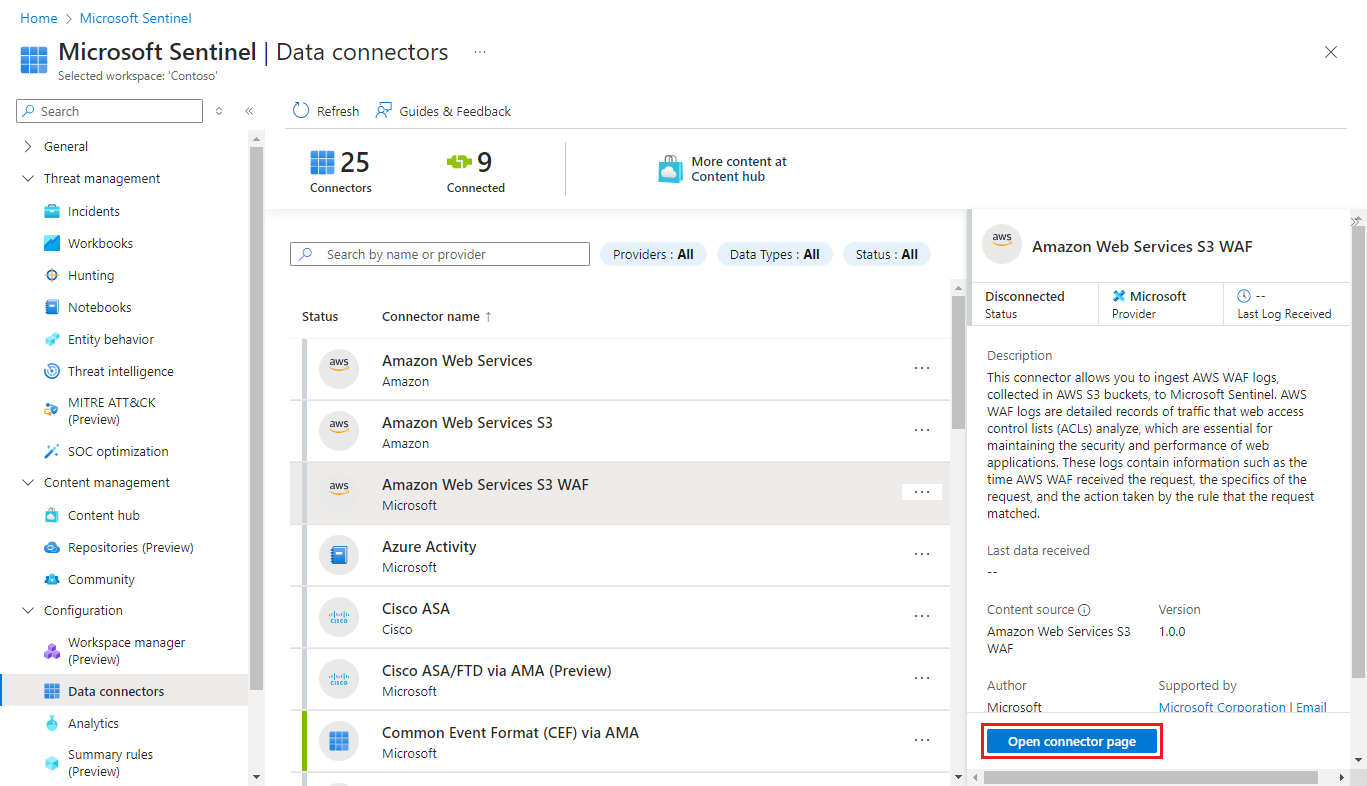
Task: Click the Analytics flask icon
Action: tap(52, 723)
